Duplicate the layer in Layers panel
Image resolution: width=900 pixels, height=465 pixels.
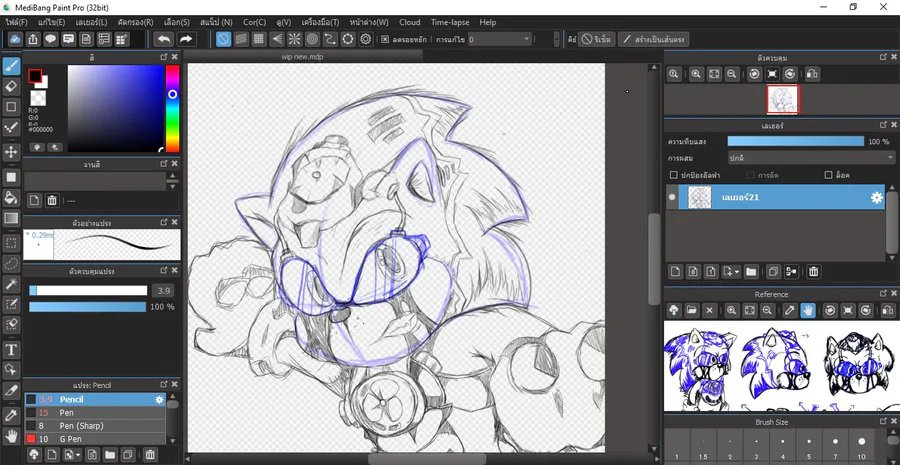click(773, 272)
